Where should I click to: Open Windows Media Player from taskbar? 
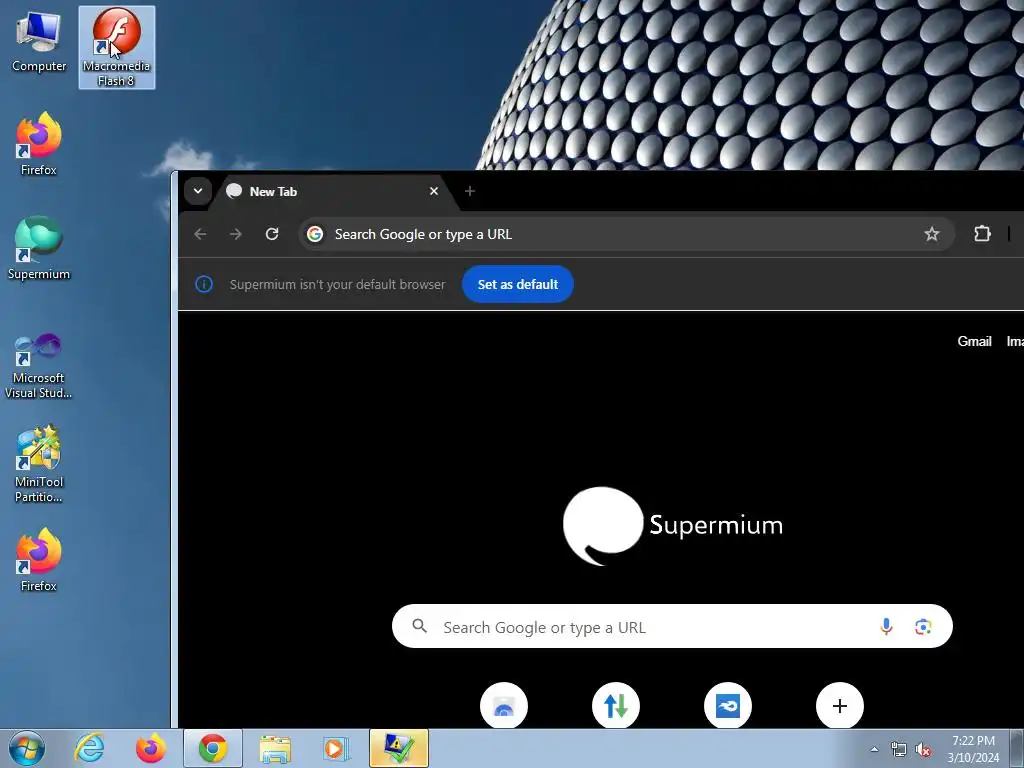point(337,748)
